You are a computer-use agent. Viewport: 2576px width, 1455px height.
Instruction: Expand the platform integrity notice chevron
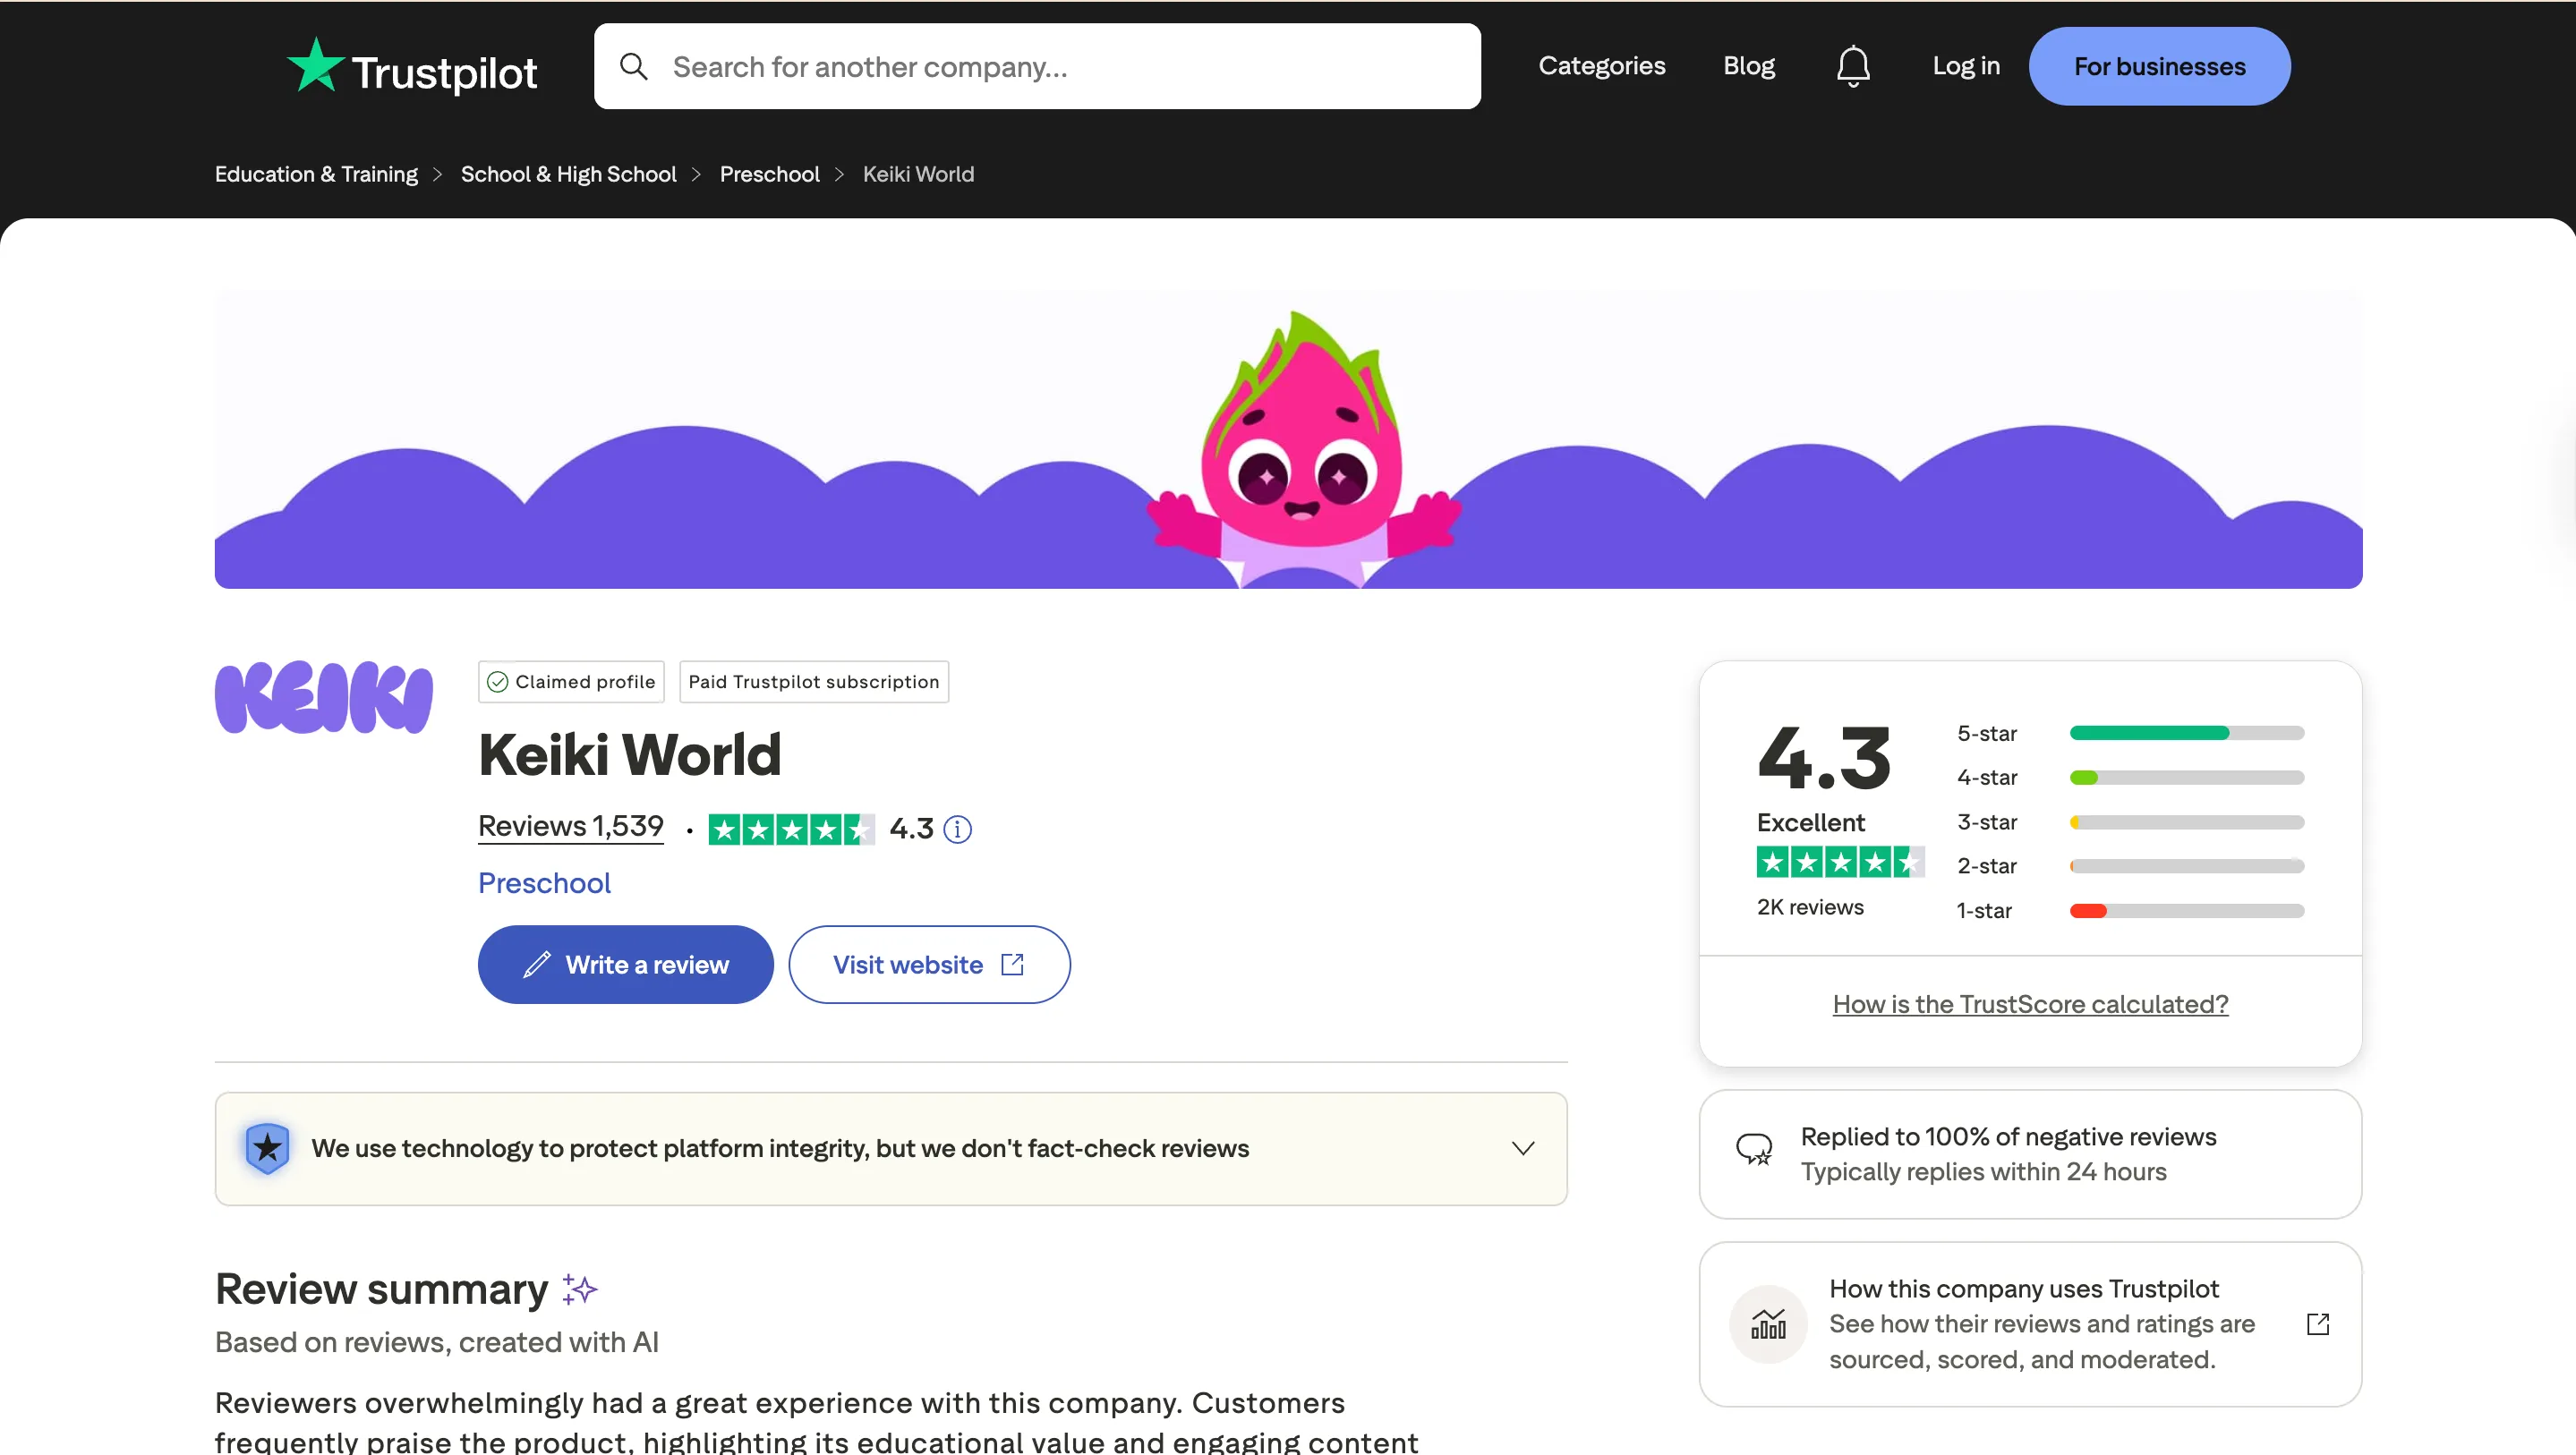[1522, 1148]
